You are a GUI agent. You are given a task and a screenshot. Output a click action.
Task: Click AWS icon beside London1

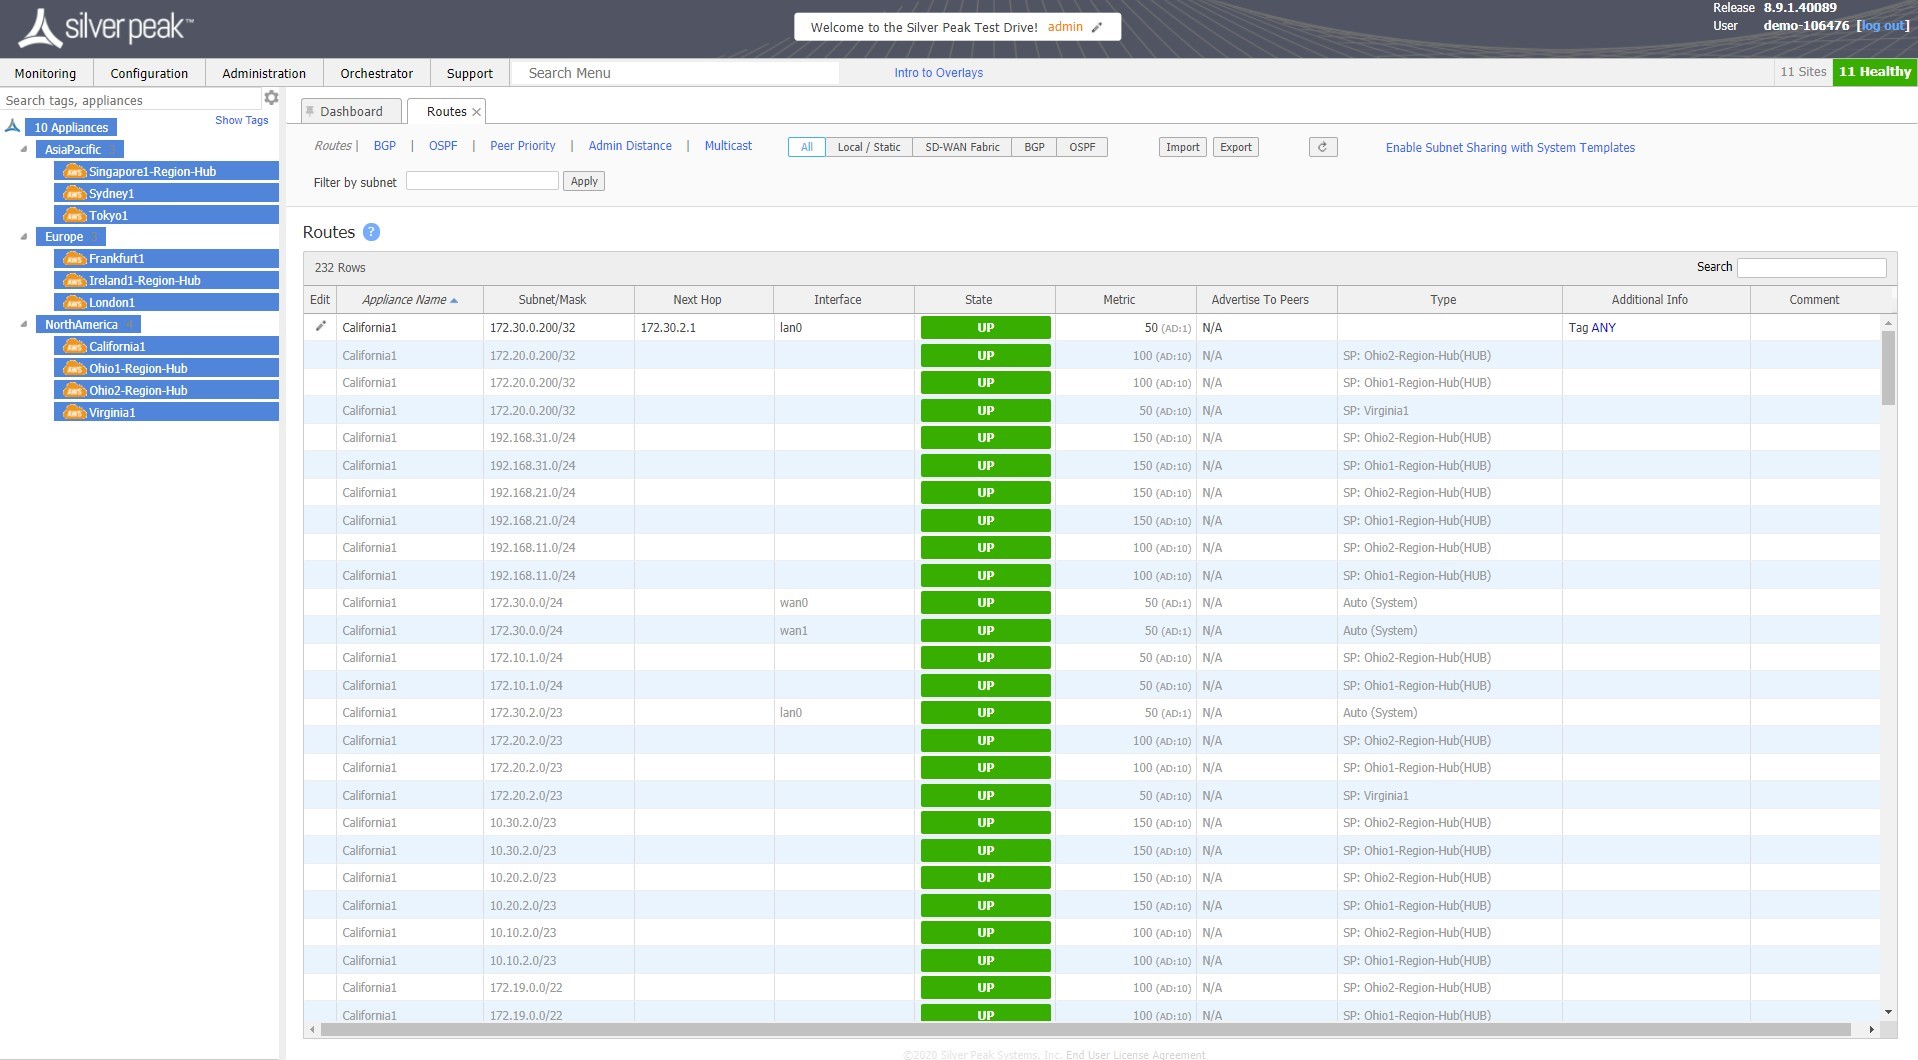(x=74, y=302)
